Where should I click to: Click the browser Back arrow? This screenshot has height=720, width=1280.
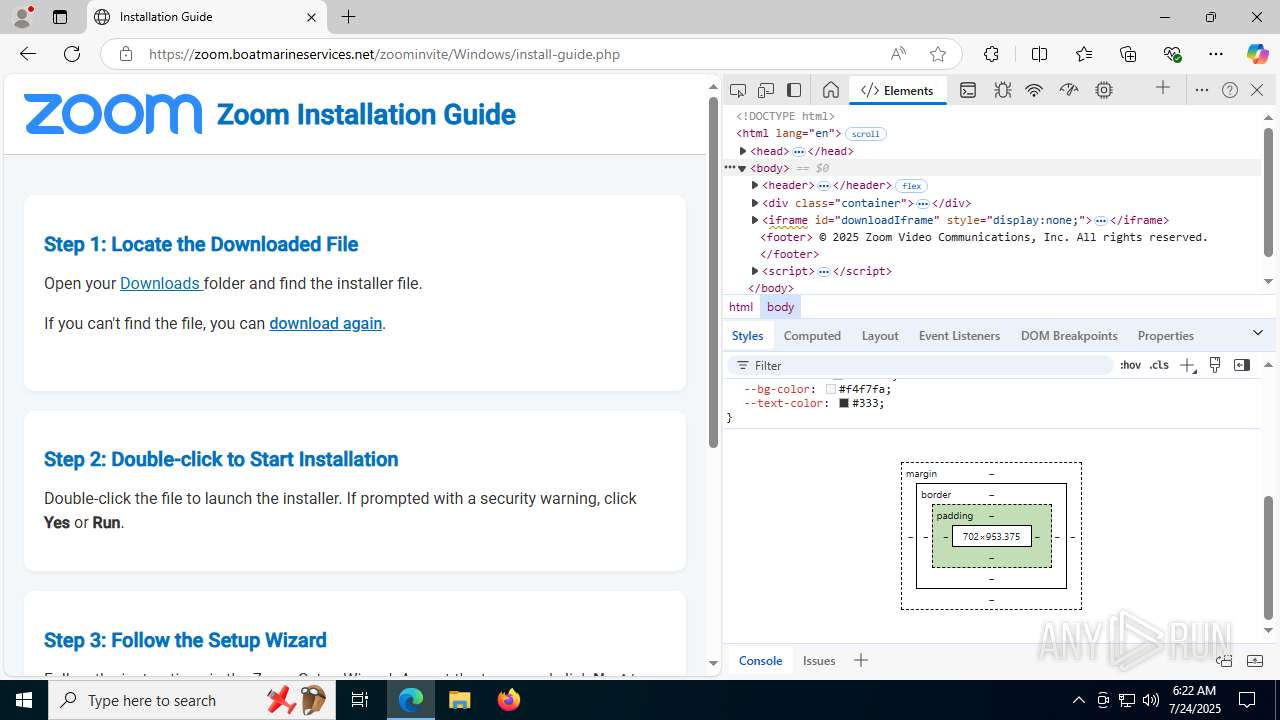28,54
